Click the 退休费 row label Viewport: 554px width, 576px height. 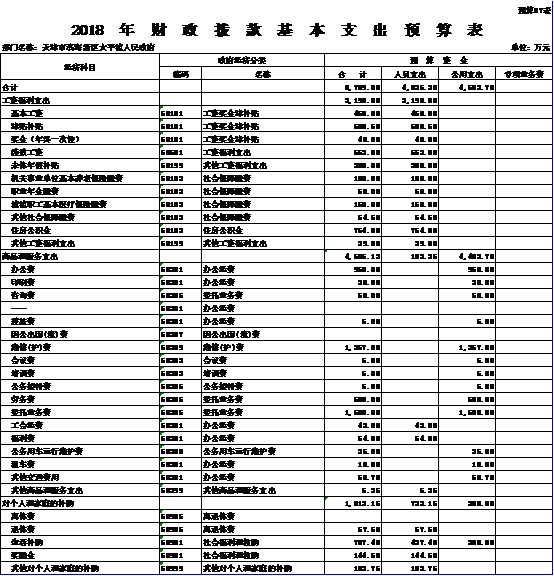23,529
